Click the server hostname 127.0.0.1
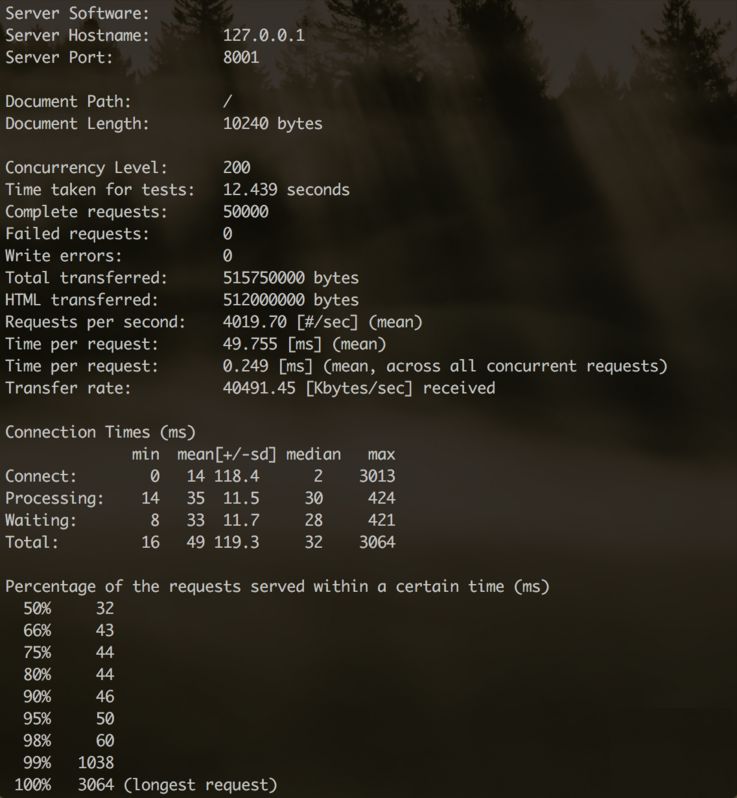Viewport: 737px width, 798px height. point(264,35)
